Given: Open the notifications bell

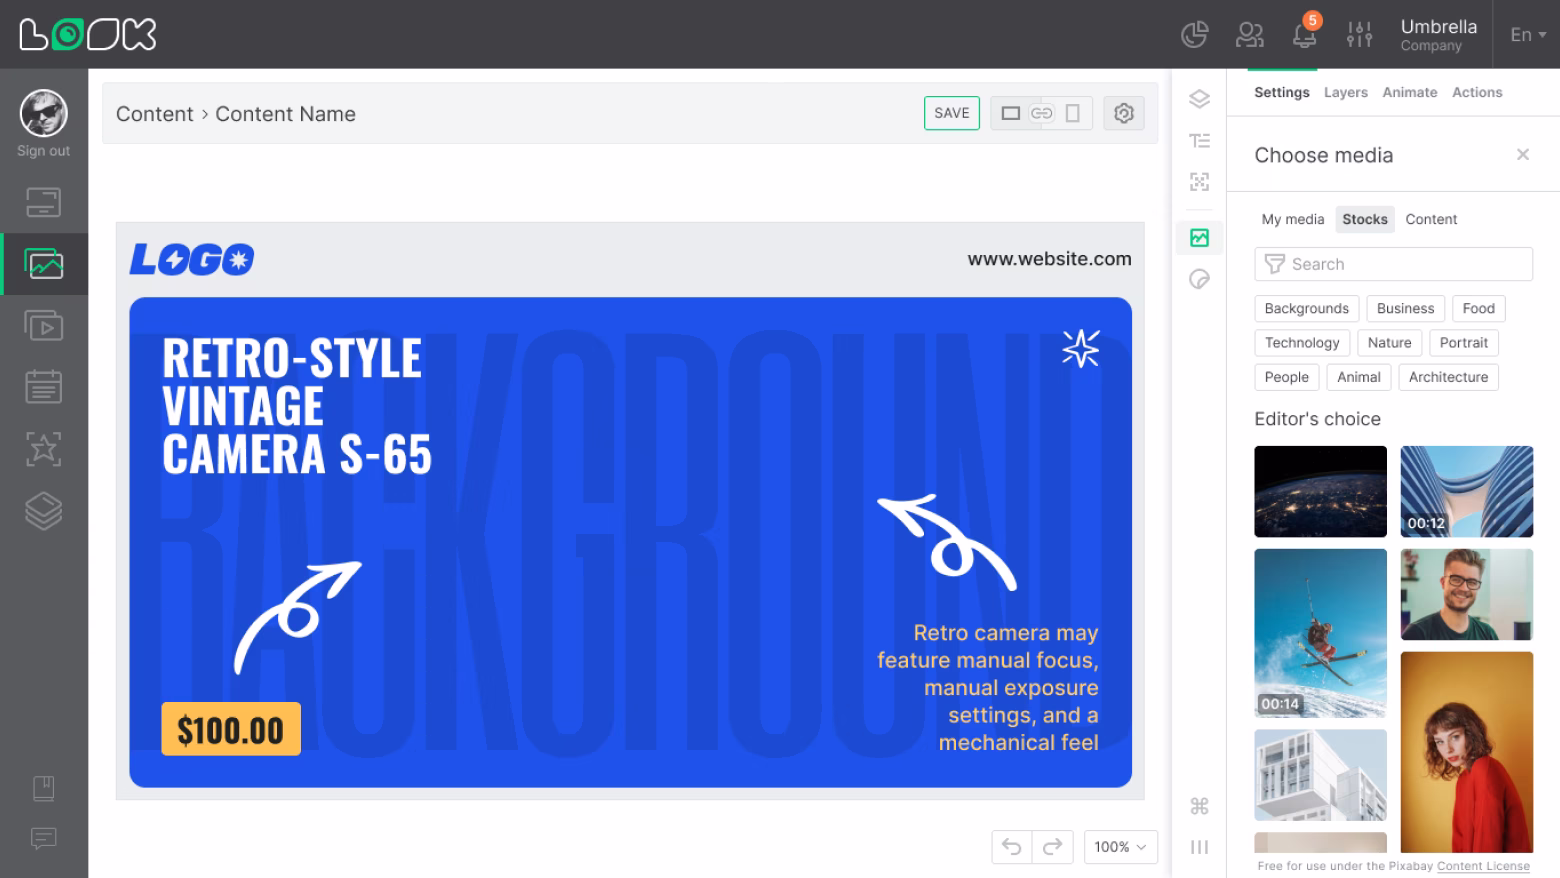Looking at the screenshot, I should pos(1305,35).
